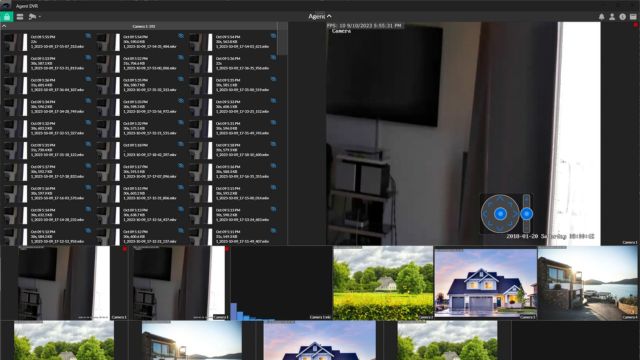Select the green meadow camera tile in the middle row

(x=383, y=282)
